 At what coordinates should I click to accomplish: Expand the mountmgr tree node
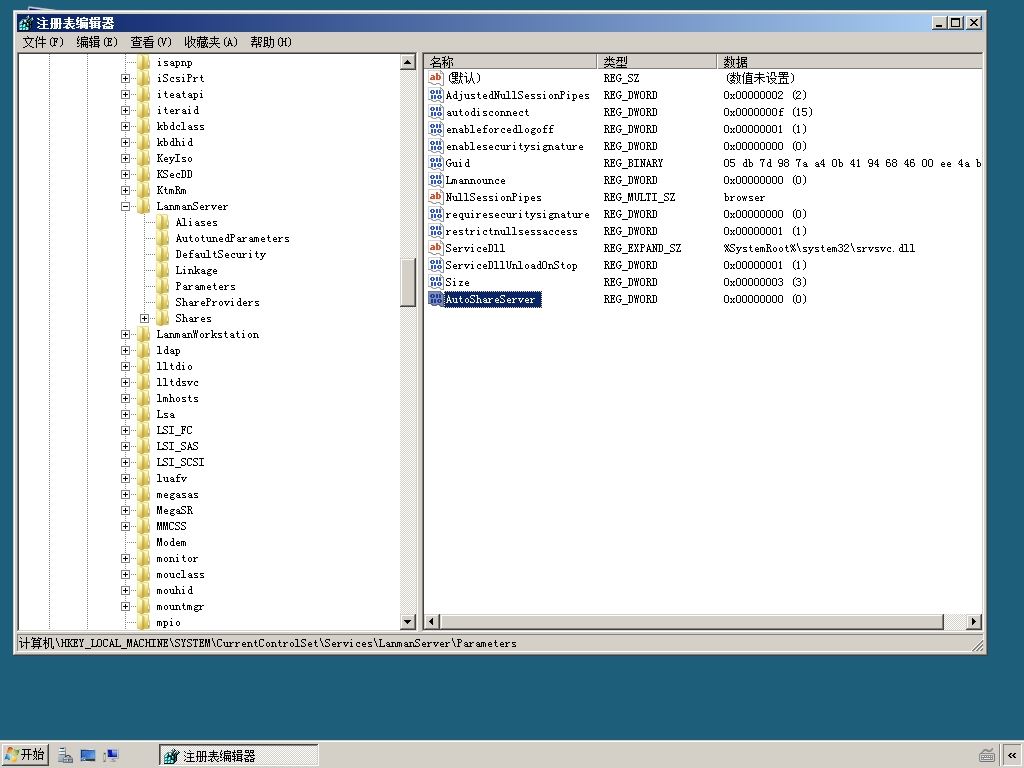125,606
